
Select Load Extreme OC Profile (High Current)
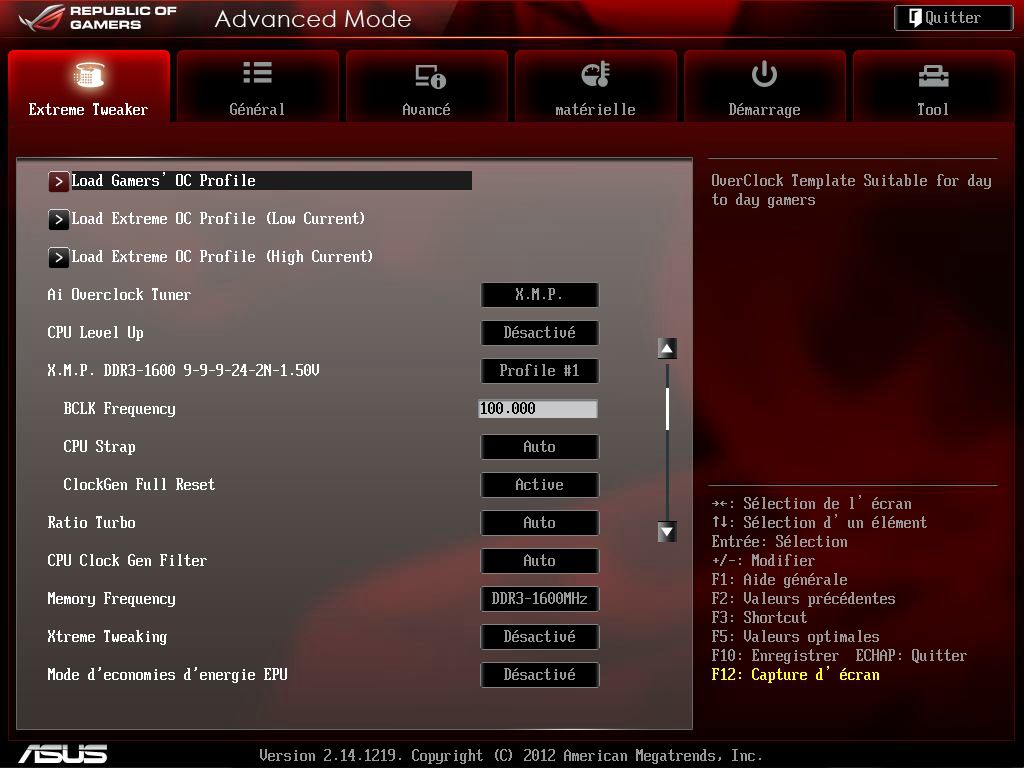210,257
